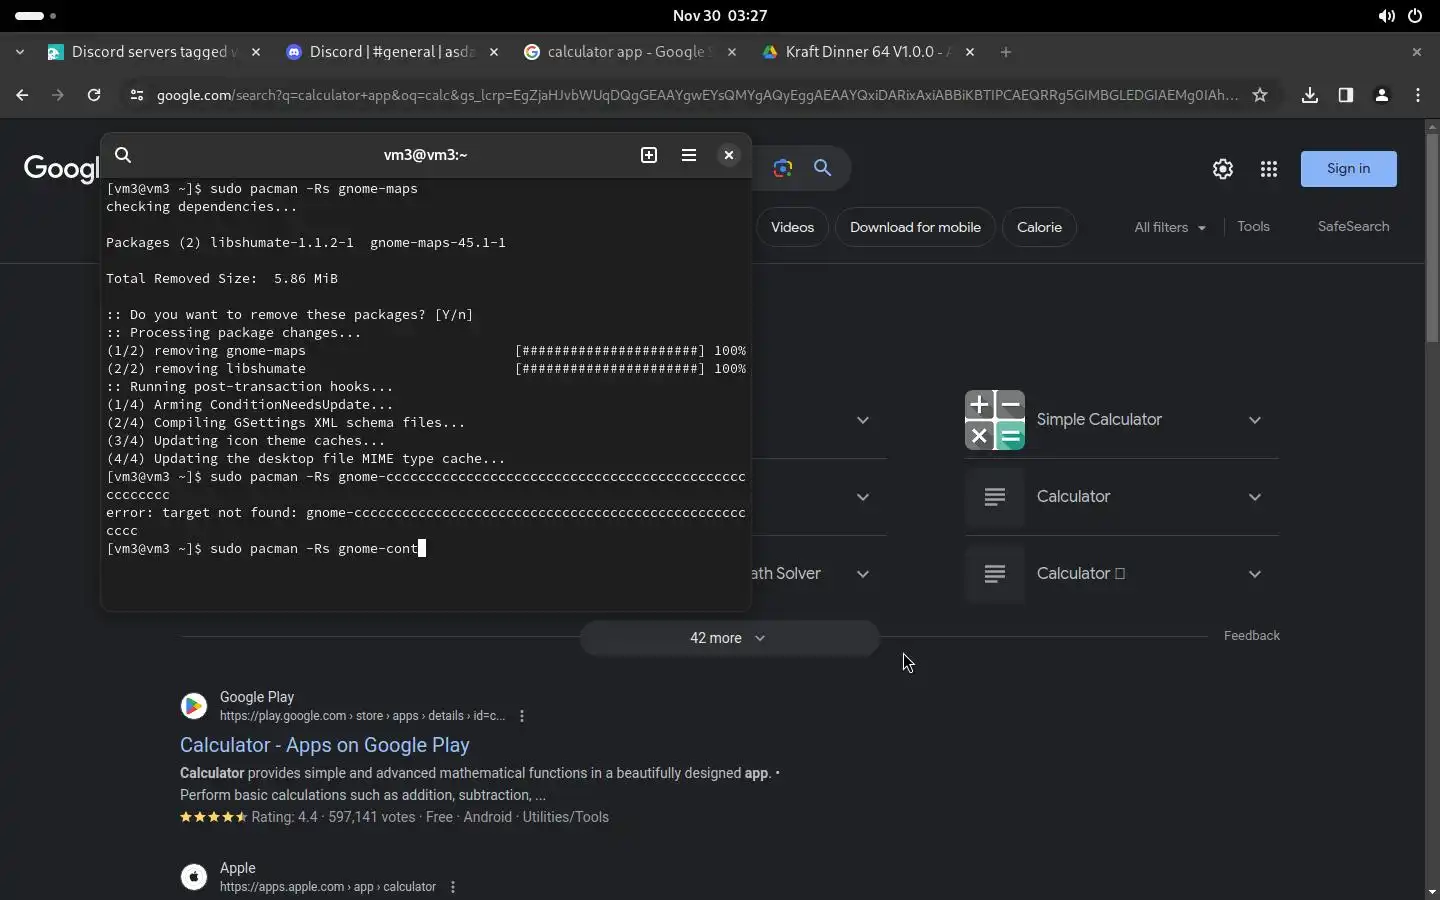This screenshot has height=900, width=1440.
Task: Search by image with Google Lens
Action: pyautogui.click(x=783, y=168)
